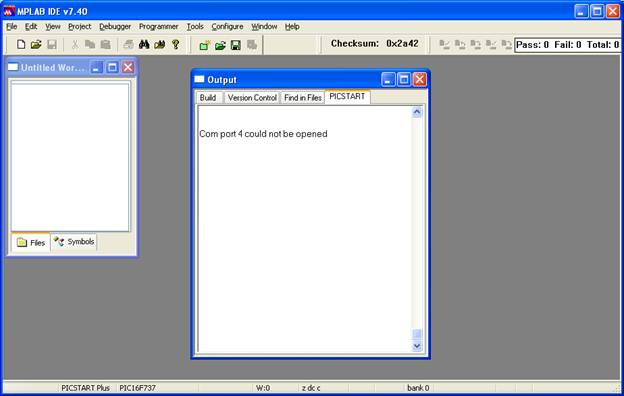The height and width of the screenshot is (396, 624).
Task: Click the 'Com port 4 could not be opened' message
Action: (x=263, y=134)
